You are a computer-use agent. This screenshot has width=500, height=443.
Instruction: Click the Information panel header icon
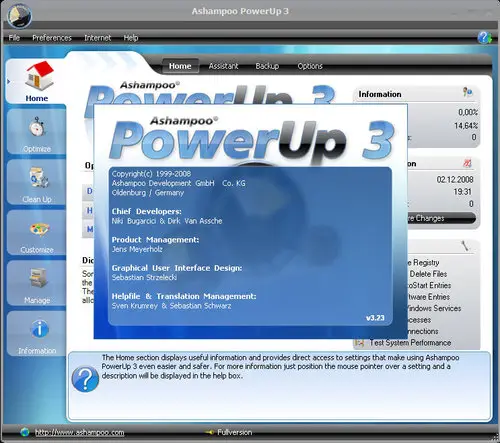468,92
